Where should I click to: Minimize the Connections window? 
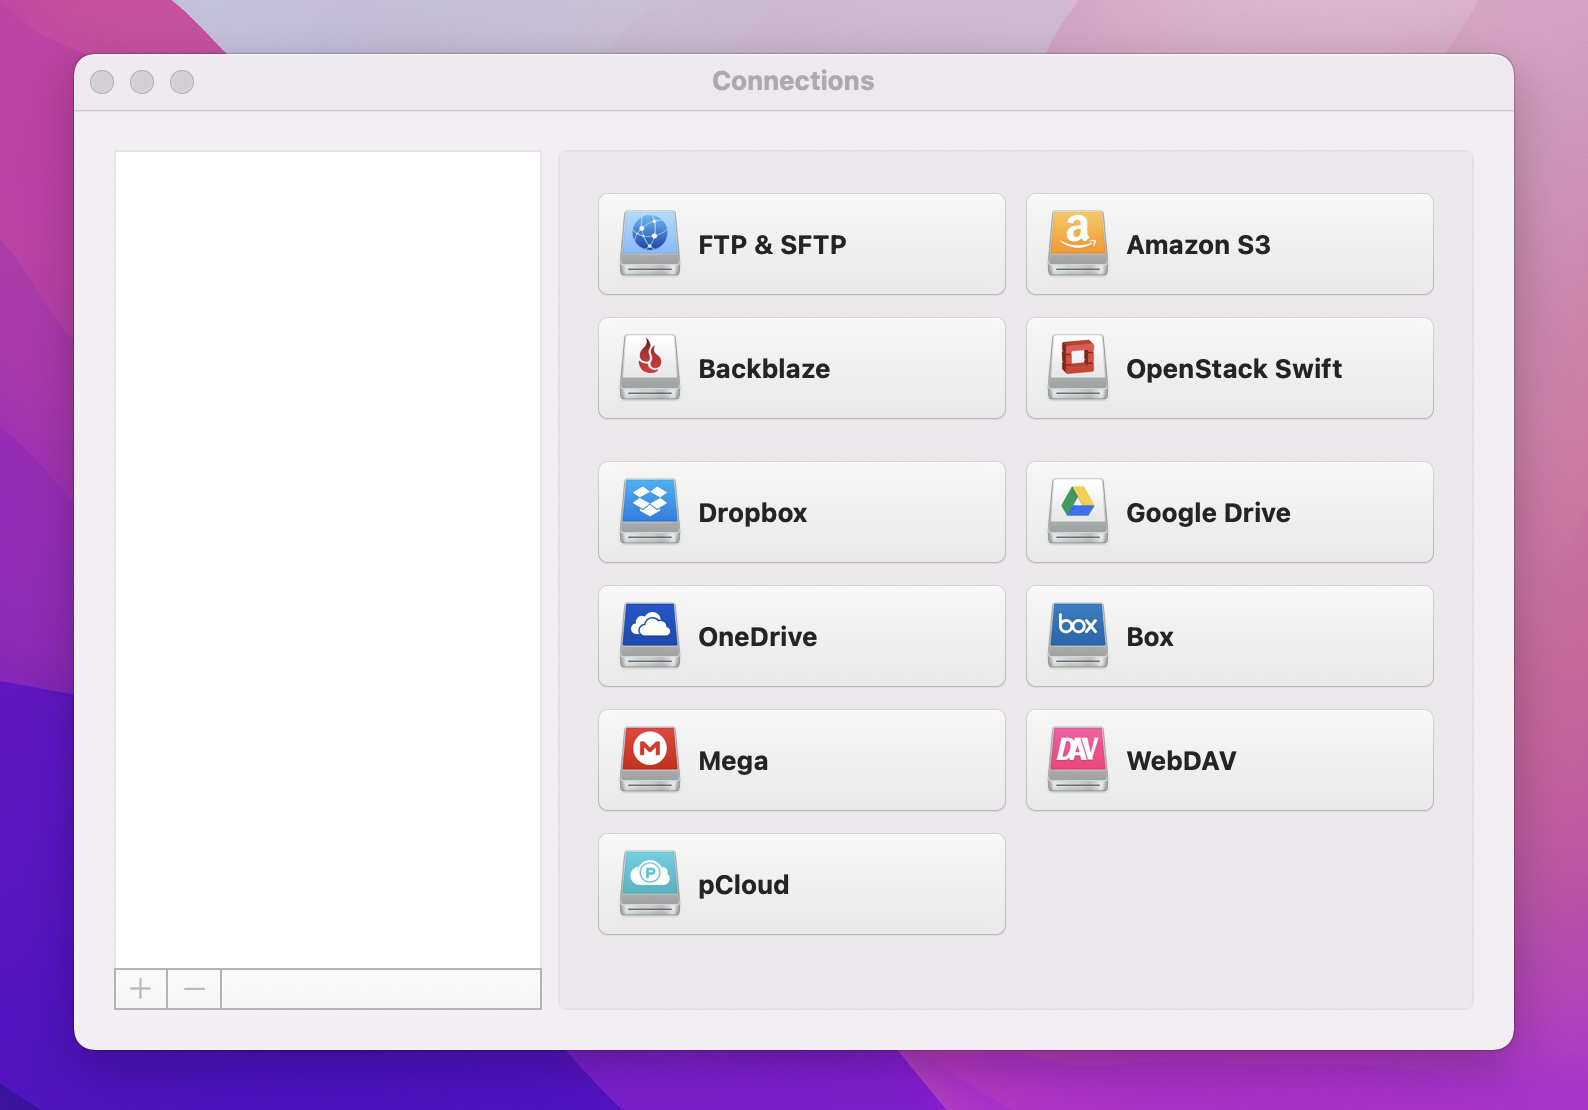tap(142, 82)
